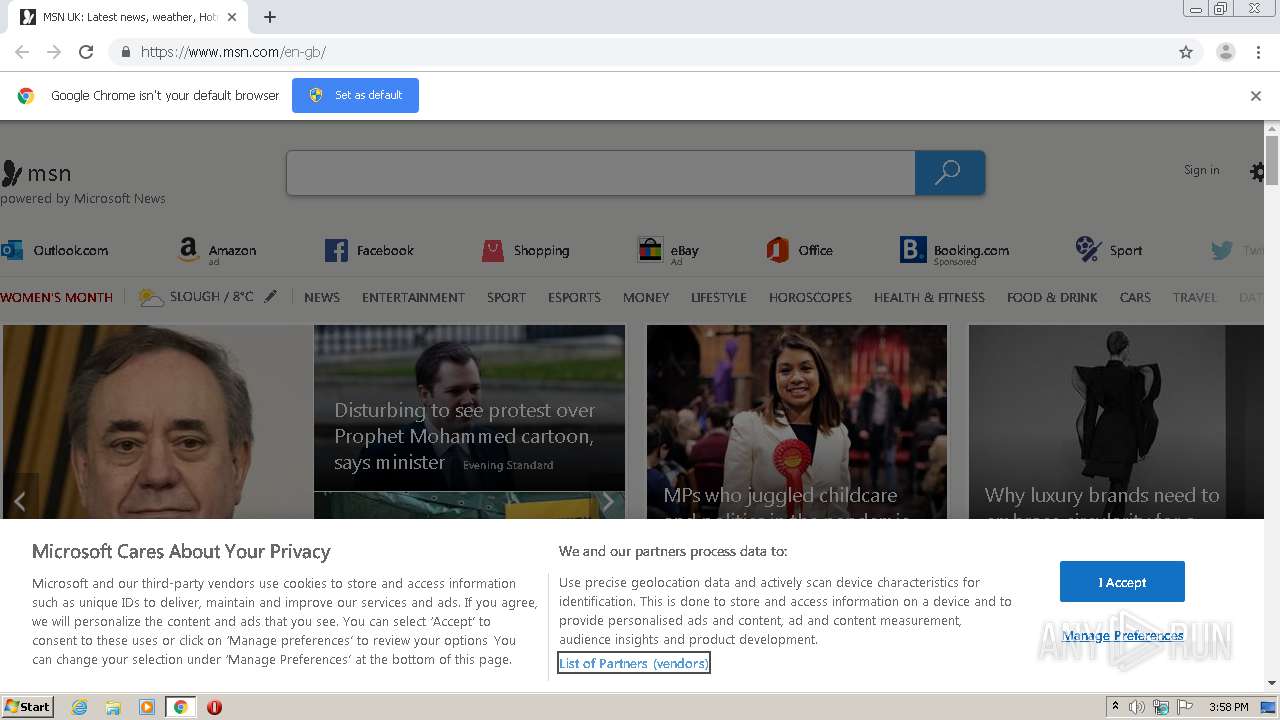Reload the page with refresh icon
Image resolution: width=1280 pixels, height=720 pixels.
(x=86, y=52)
